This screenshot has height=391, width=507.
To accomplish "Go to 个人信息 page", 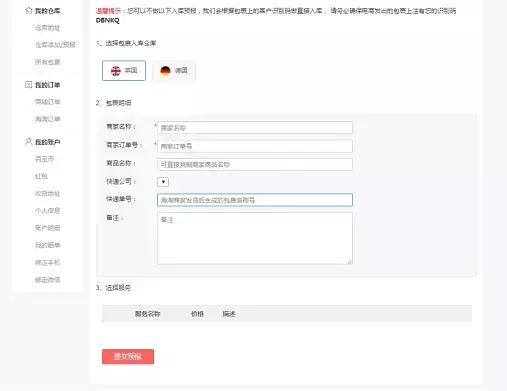I will coord(48,211).
